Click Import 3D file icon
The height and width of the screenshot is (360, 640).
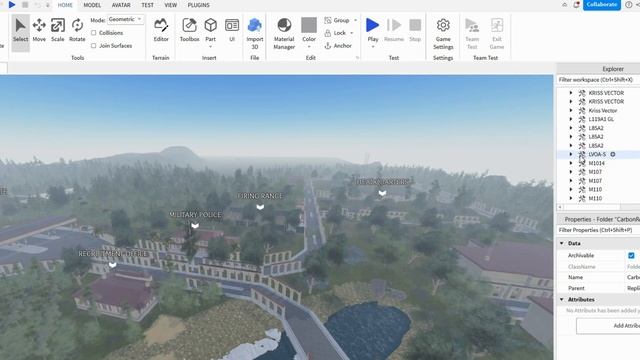pyautogui.click(x=255, y=25)
